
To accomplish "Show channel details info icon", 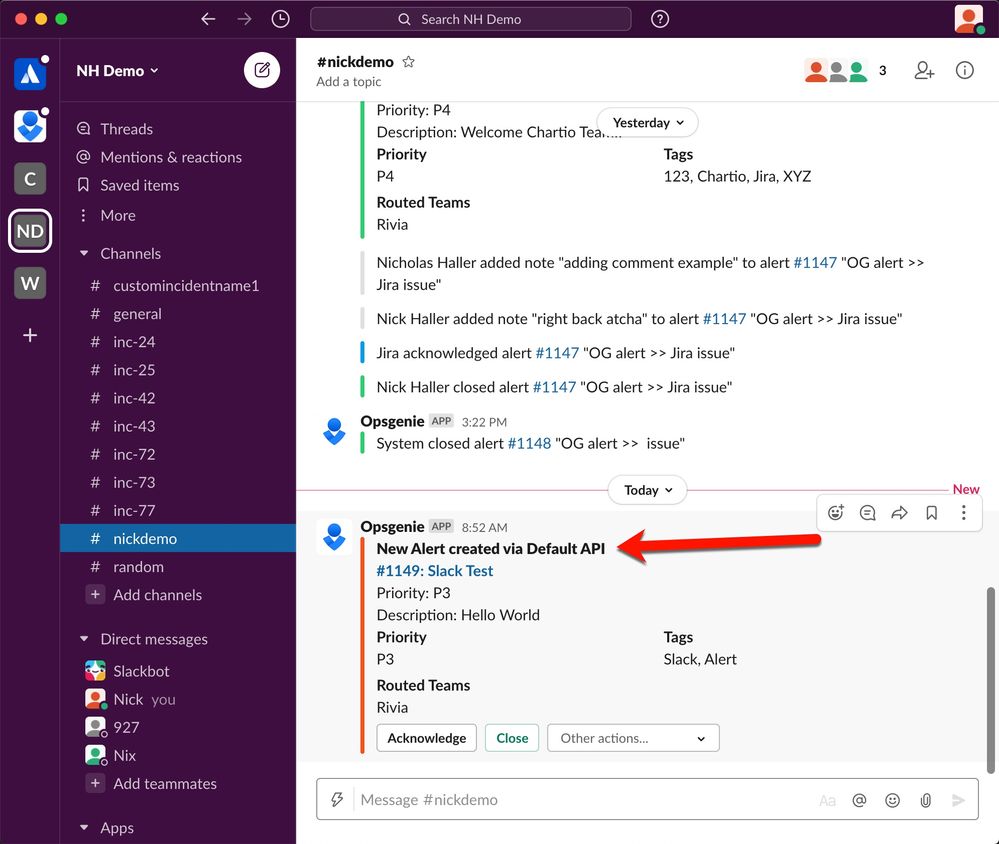I will [x=965, y=70].
